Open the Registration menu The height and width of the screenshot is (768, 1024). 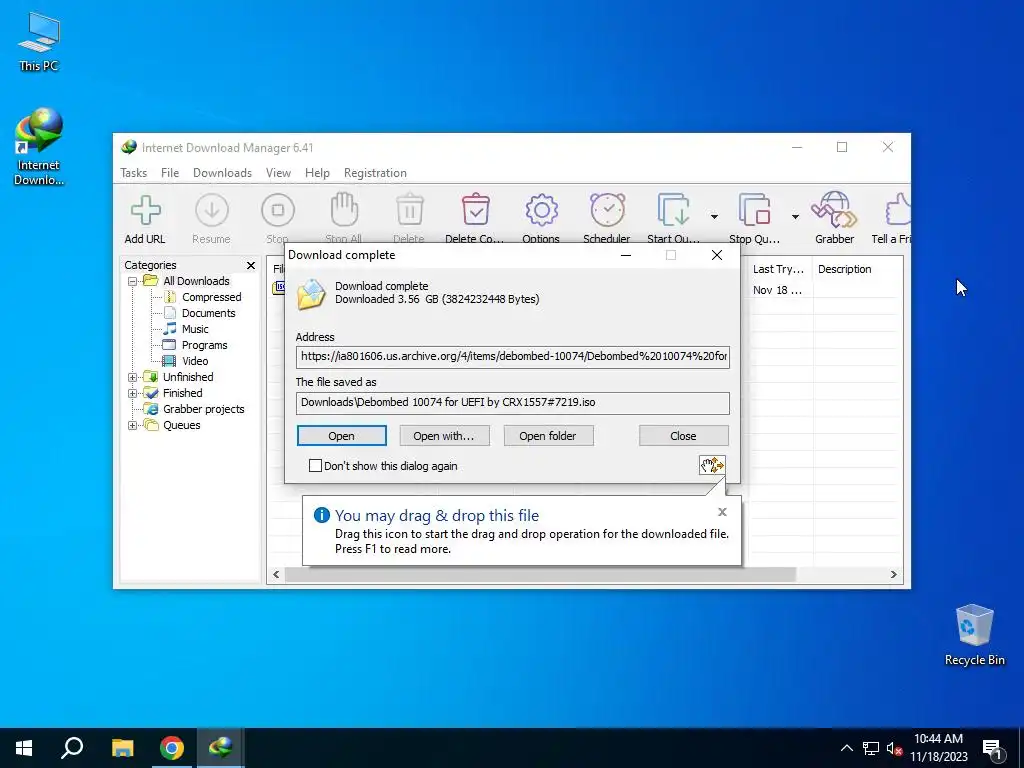(x=375, y=173)
